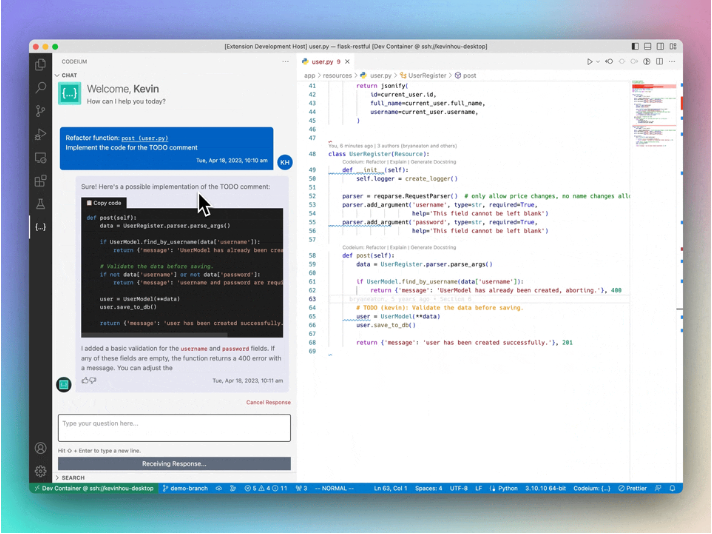Viewport: 712px width, 534px height.
Task: Click the 'class UserRegister(Resource):' code line
Action: [x=378, y=154]
